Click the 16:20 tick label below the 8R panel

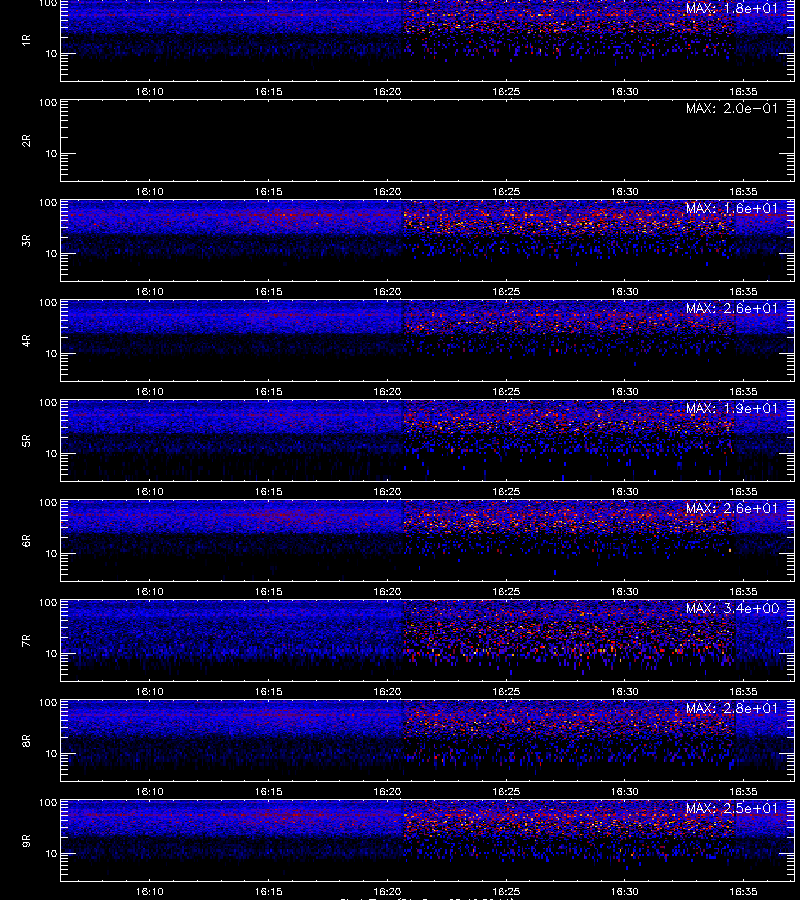[387, 792]
